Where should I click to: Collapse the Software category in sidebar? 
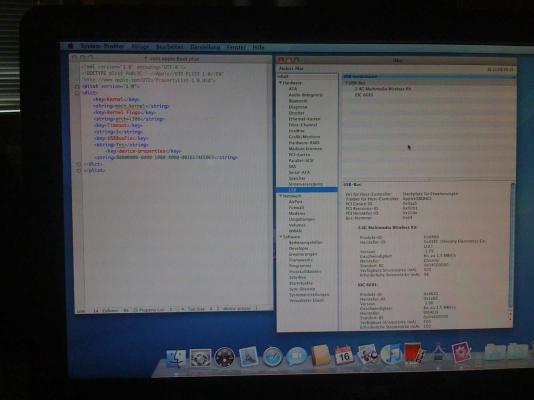pyautogui.click(x=281, y=237)
